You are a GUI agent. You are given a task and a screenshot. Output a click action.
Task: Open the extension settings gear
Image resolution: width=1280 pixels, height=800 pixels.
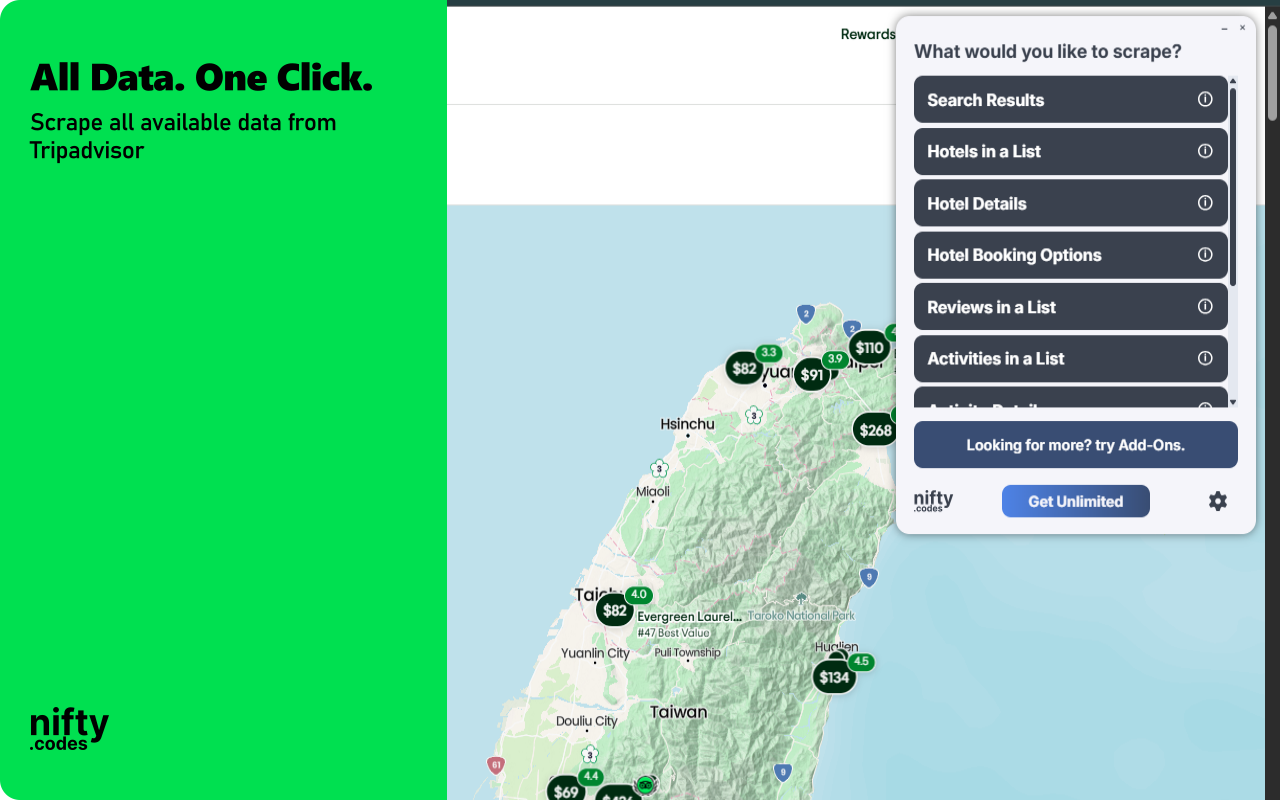[x=1217, y=501]
